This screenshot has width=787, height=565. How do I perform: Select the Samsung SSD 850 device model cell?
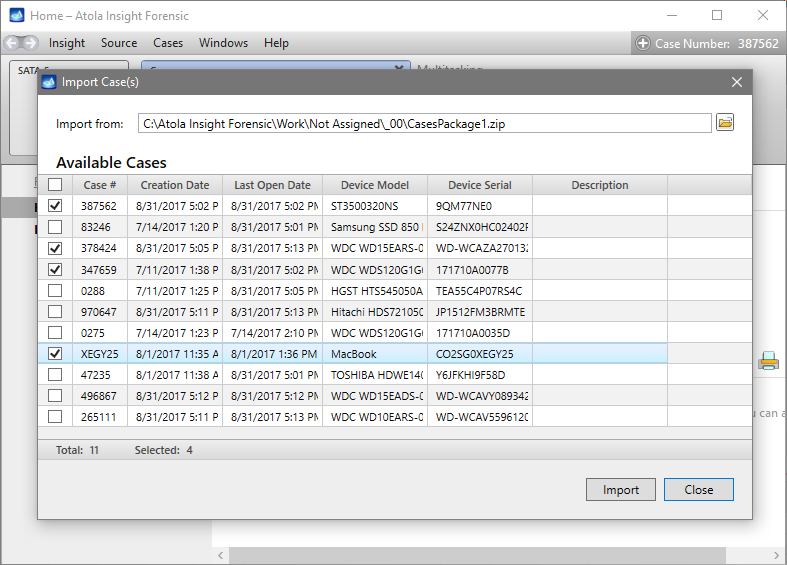click(x=375, y=227)
